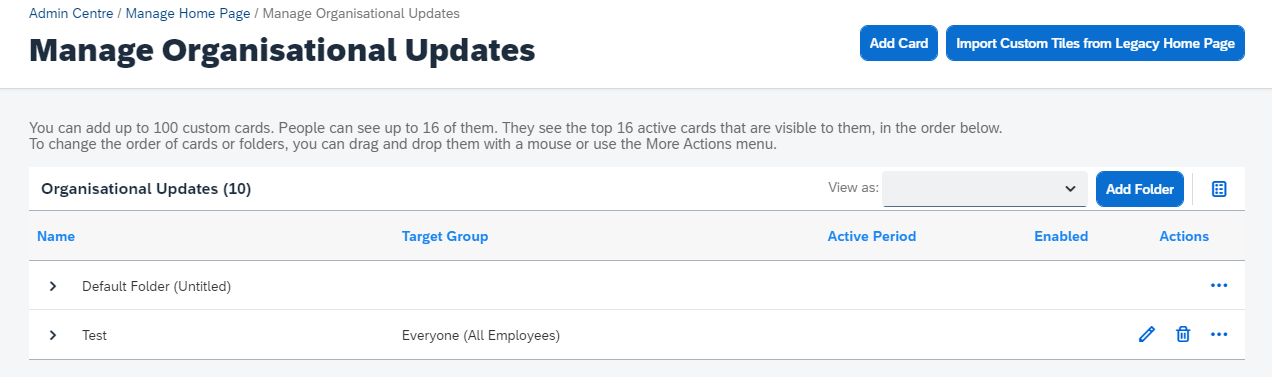This screenshot has height=377, width=1272.
Task: Delete the Test folder using trash icon
Action: [x=1183, y=335]
